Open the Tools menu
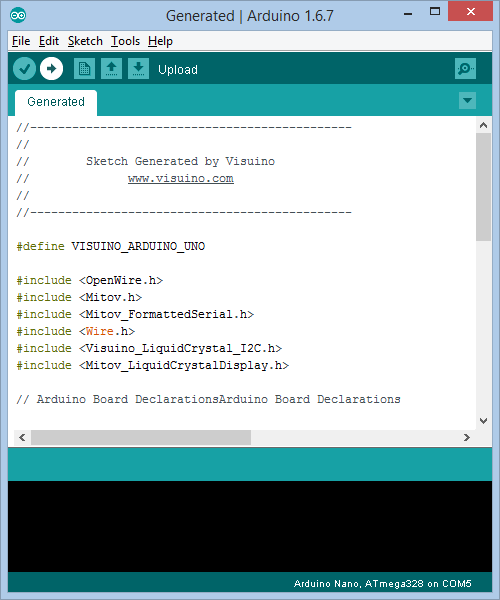The height and width of the screenshot is (600, 500). [125, 41]
